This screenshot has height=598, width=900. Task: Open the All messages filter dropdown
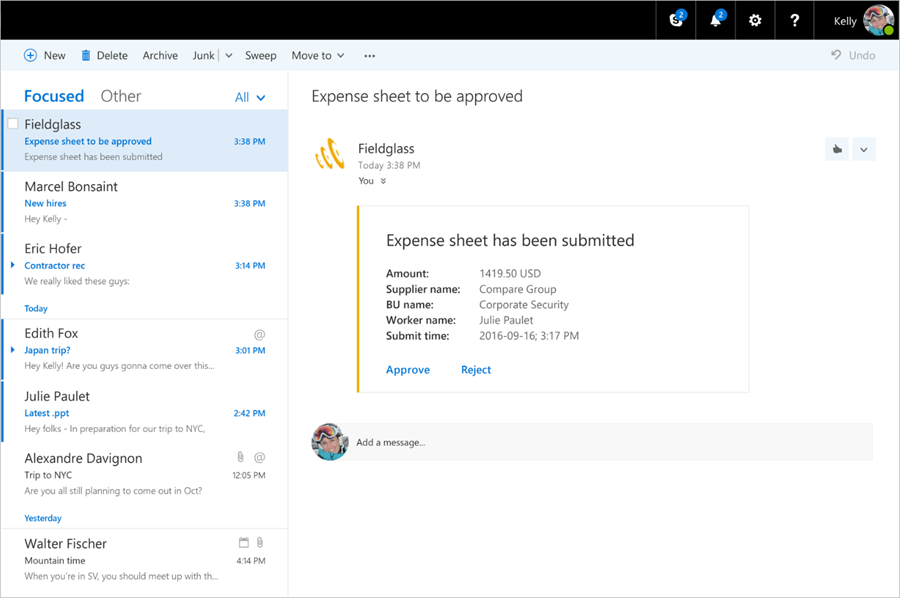(x=249, y=96)
